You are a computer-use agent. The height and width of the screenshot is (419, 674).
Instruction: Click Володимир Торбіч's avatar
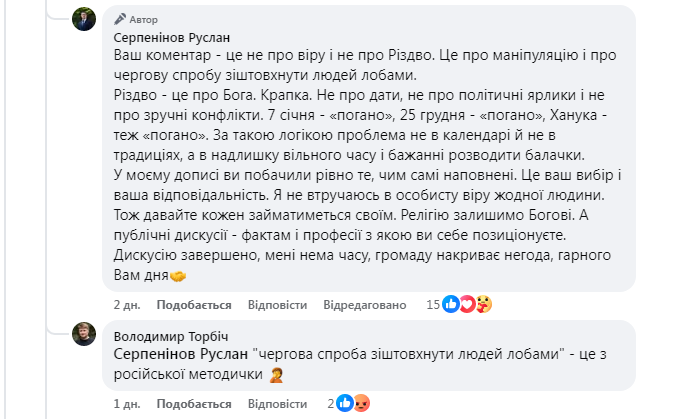pos(84,334)
